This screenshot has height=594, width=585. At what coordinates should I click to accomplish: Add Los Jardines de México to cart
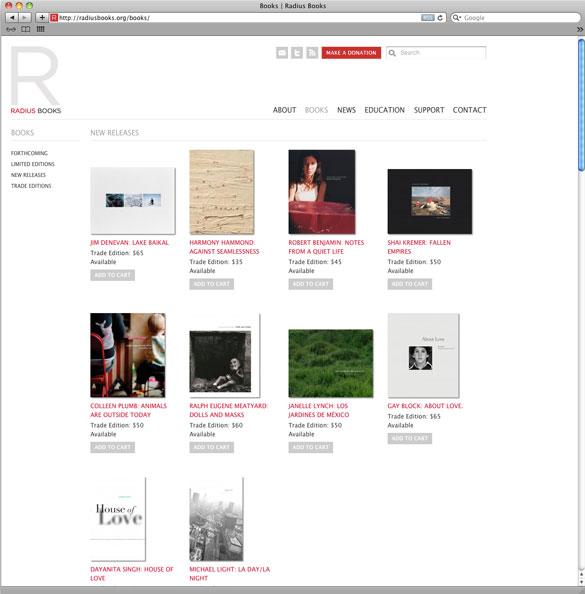[311, 447]
